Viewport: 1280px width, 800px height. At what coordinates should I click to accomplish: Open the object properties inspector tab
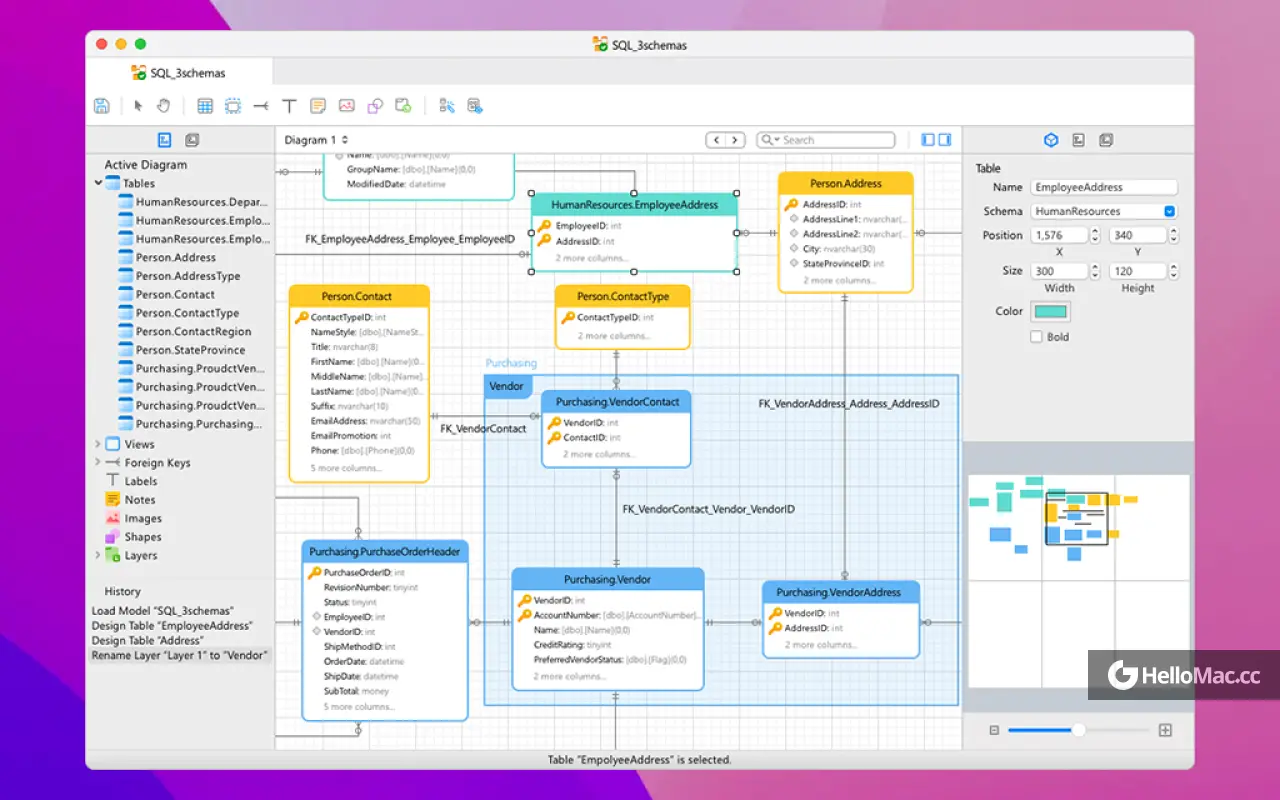click(x=1051, y=140)
